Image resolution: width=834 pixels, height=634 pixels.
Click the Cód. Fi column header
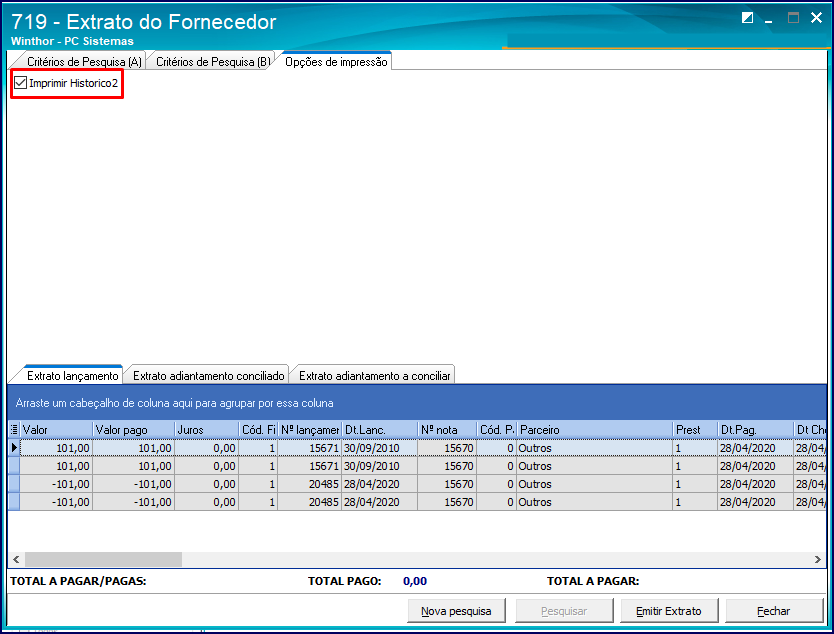(x=258, y=430)
